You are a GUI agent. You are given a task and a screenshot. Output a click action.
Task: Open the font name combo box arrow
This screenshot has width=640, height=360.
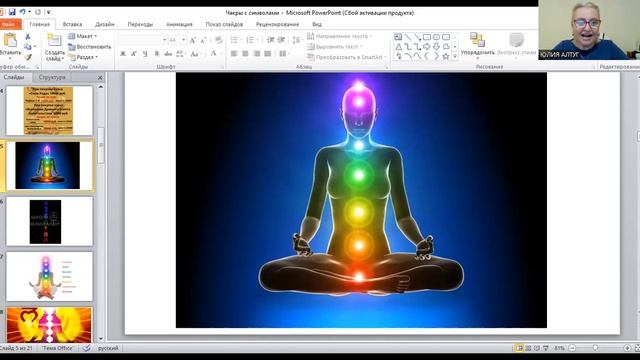pyautogui.click(x=164, y=40)
